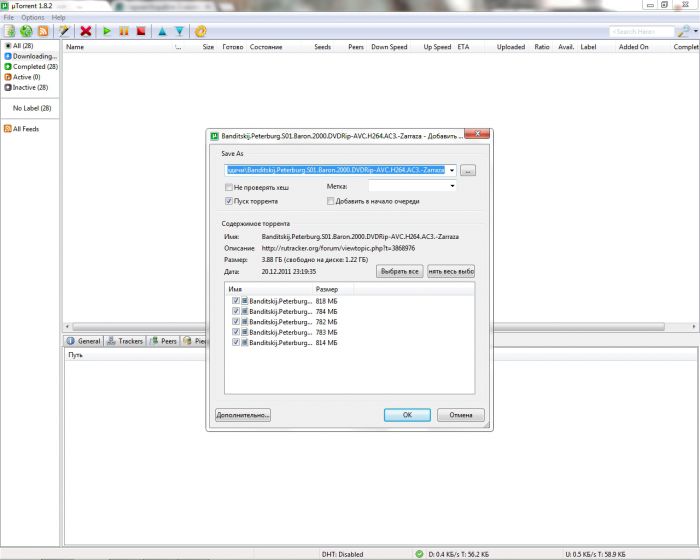Click Add Torrent from URL globe icon
This screenshot has width=700, height=560.
tap(26, 31)
